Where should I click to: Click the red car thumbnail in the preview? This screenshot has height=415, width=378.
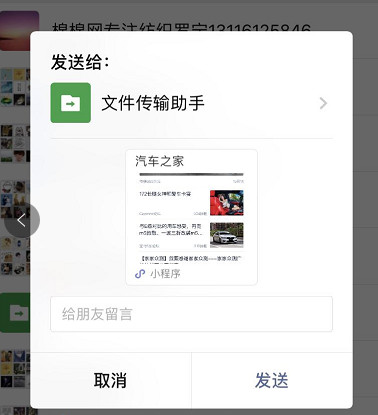pos(227,203)
